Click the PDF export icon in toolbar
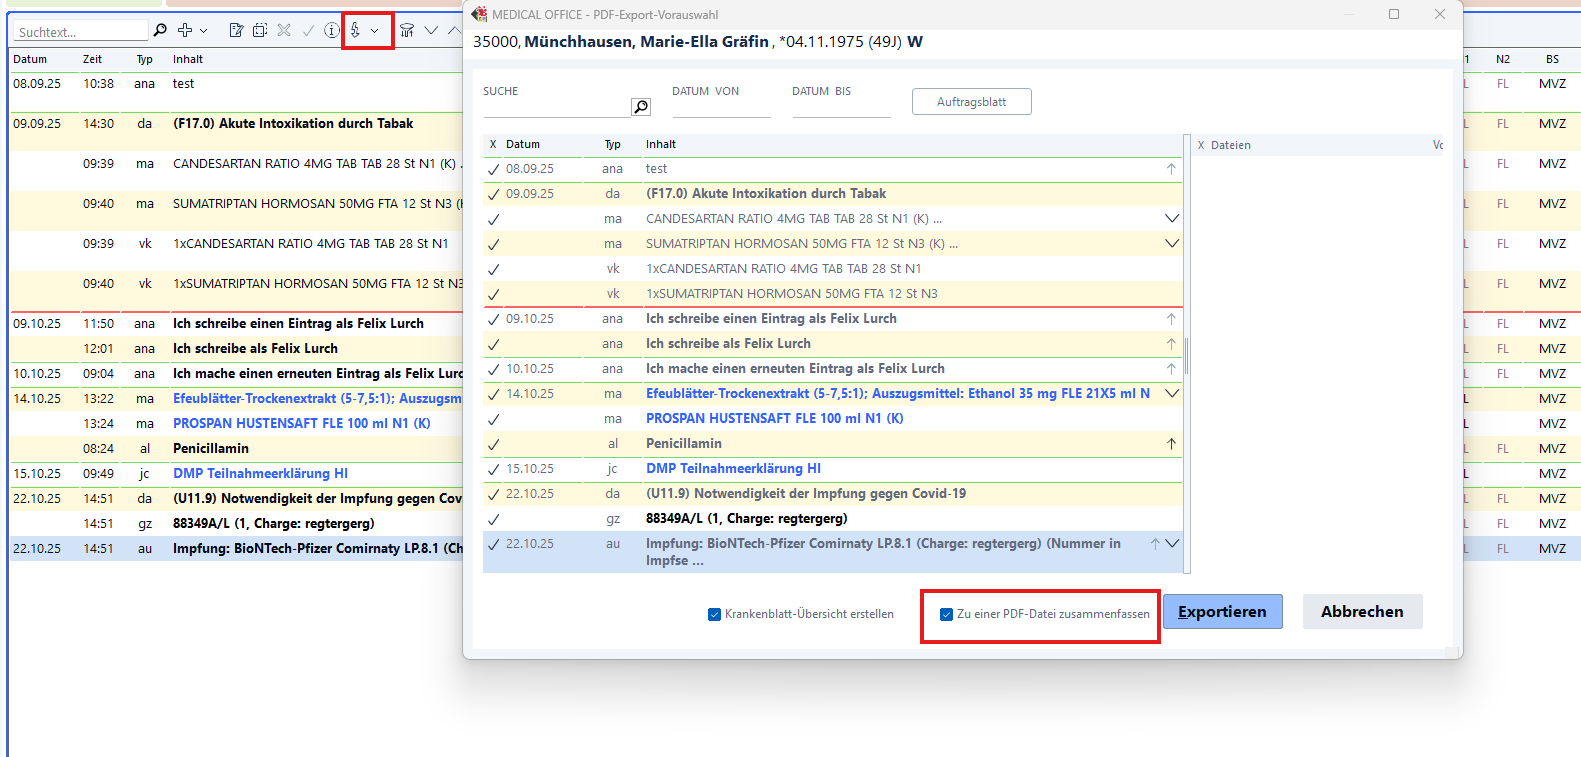 click(x=355, y=30)
